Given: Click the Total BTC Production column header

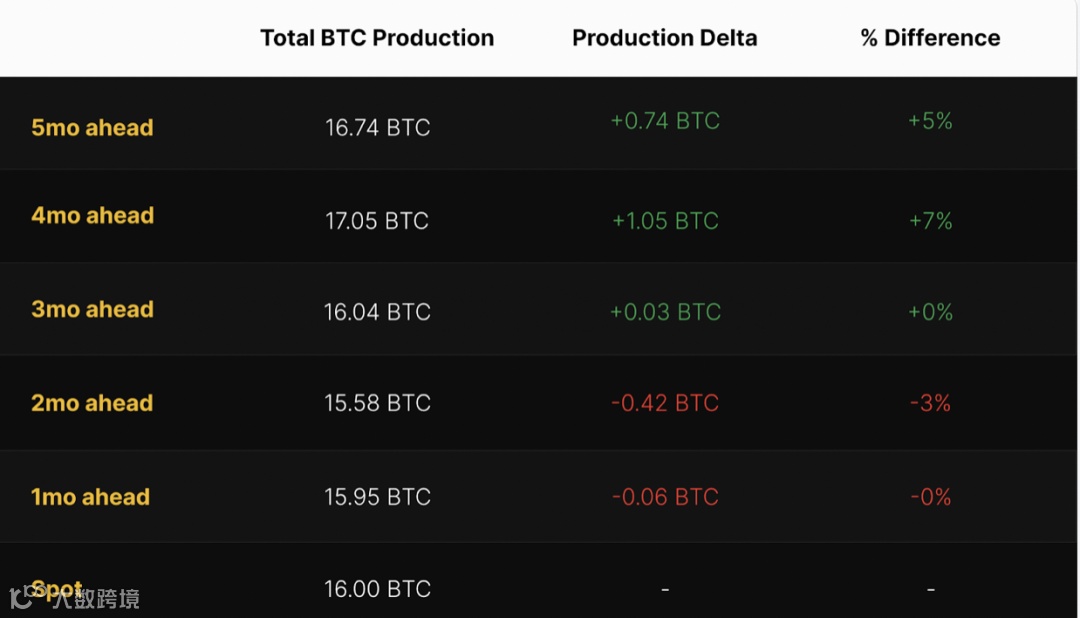Looking at the screenshot, I should (377, 38).
